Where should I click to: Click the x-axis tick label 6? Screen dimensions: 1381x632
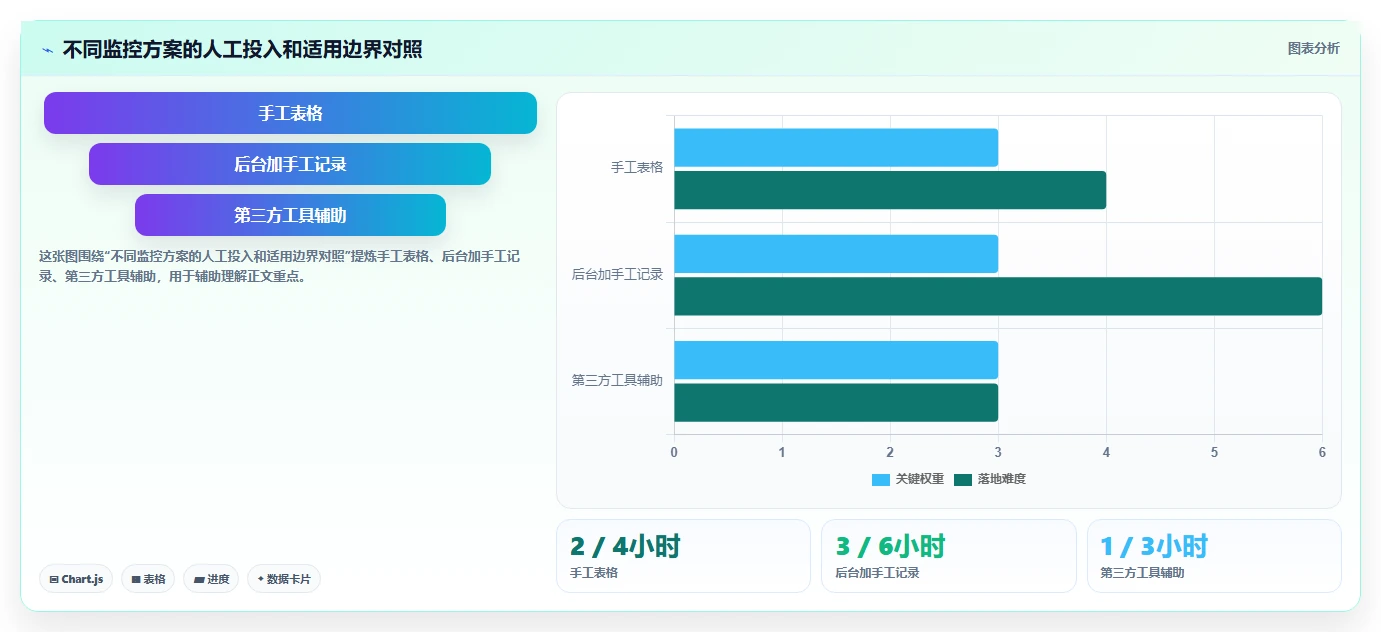[x=1322, y=452]
